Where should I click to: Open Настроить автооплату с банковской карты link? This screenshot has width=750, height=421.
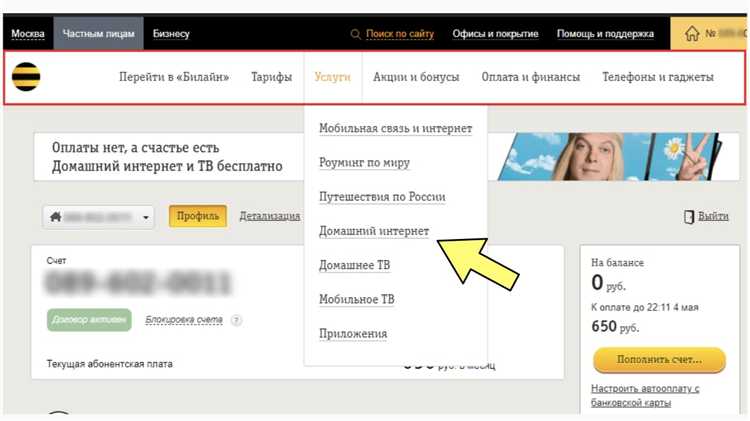tap(645, 396)
